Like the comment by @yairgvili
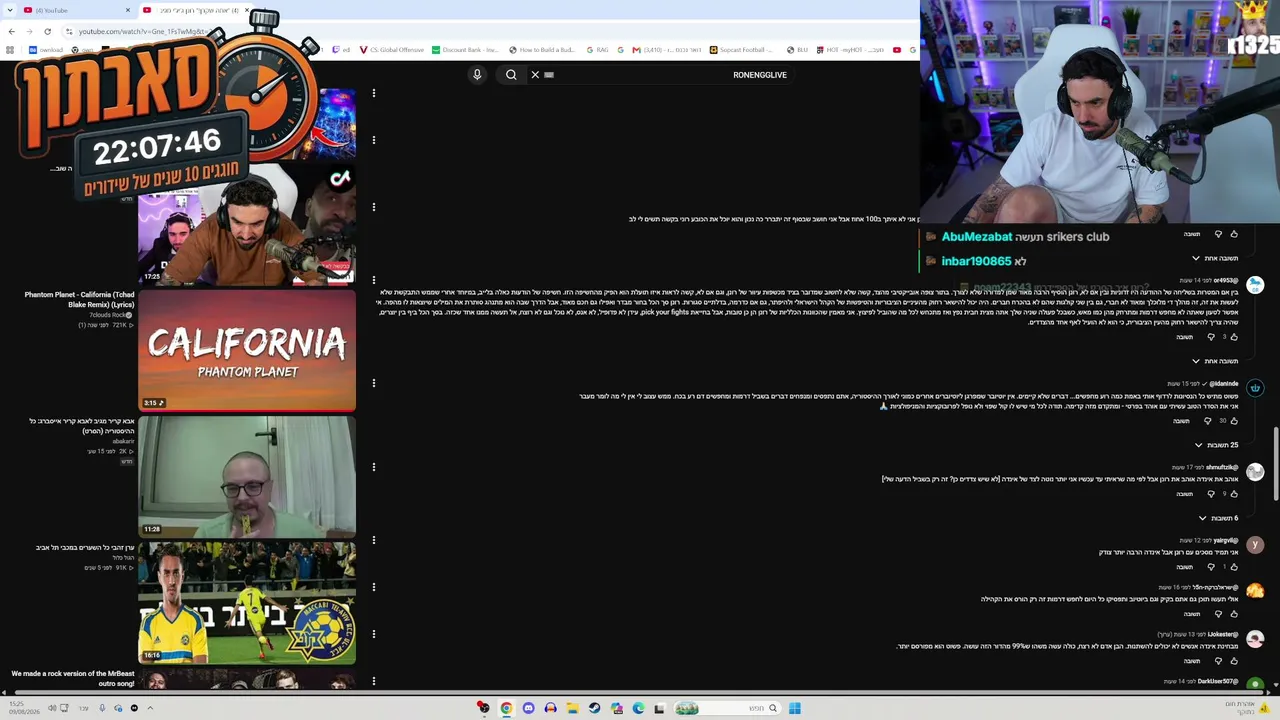Viewport: 1280px width, 720px height. (1234, 567)
